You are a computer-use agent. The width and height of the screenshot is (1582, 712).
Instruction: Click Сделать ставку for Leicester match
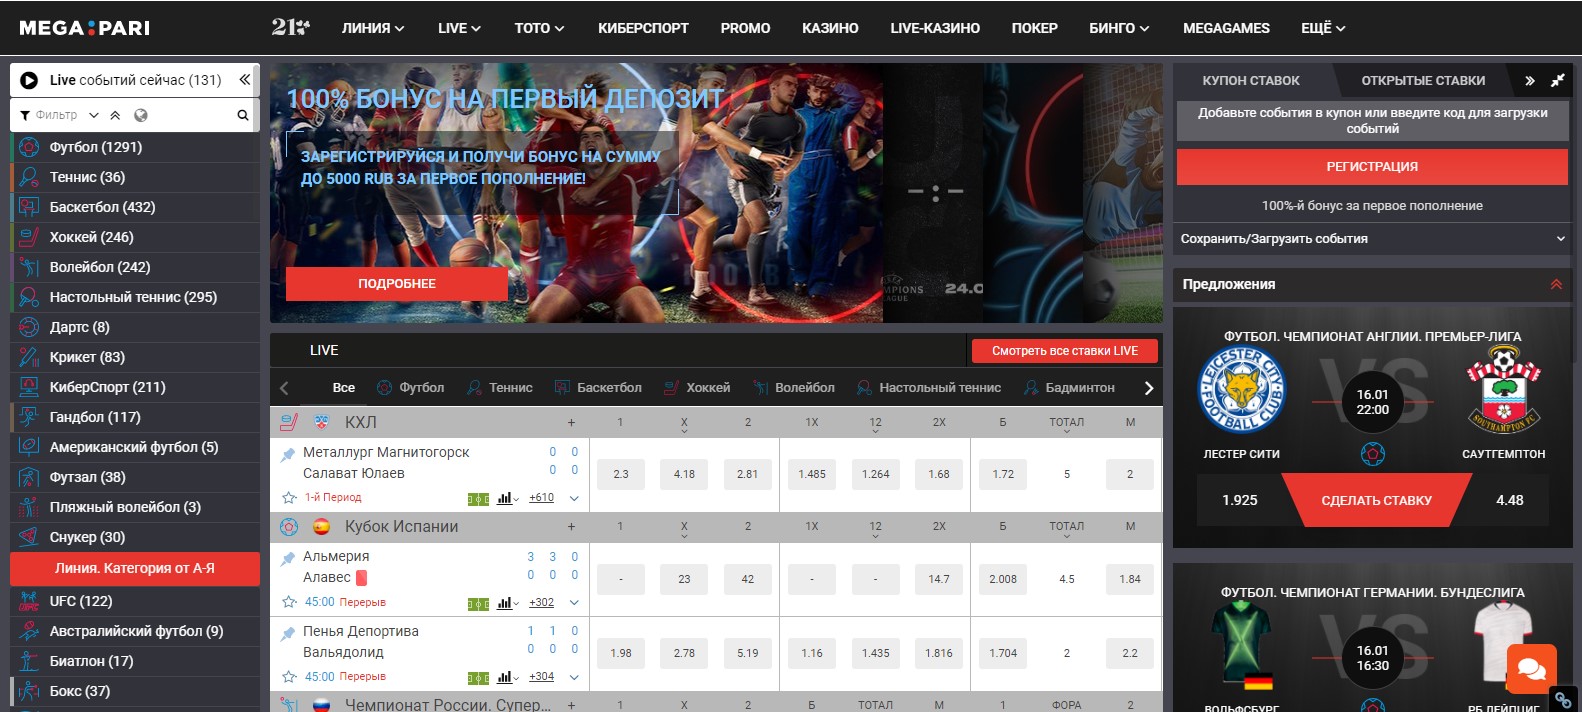[x=1376, y=500]
